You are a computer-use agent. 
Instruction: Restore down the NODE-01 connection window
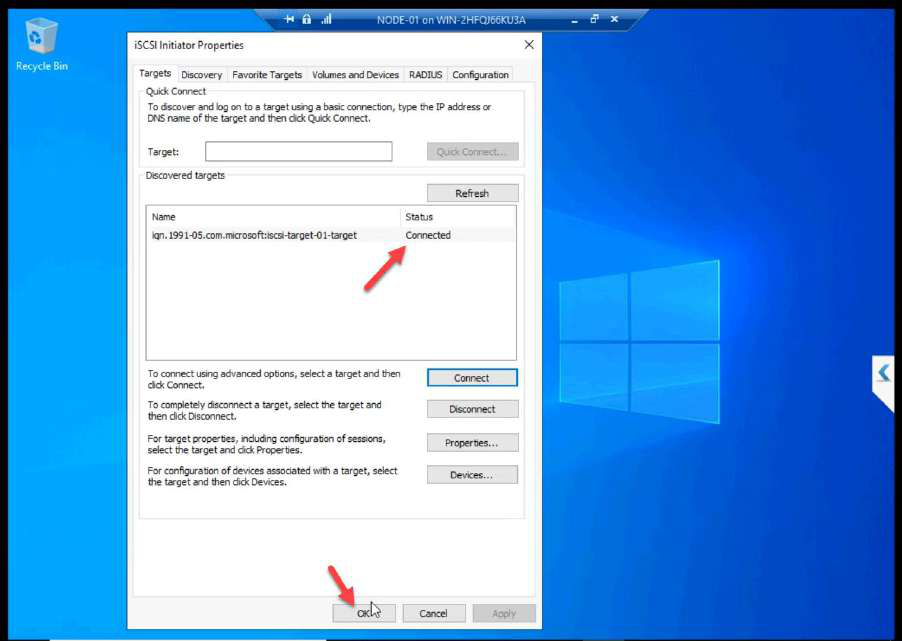[594, 19]
